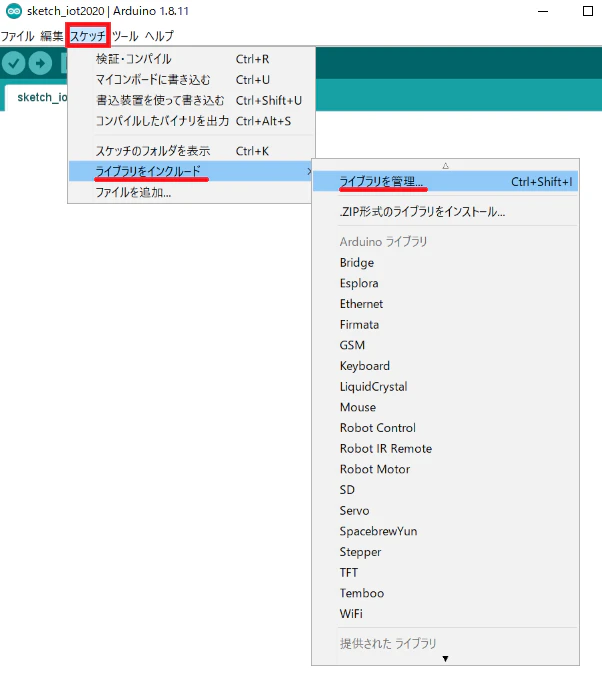Open the ファイル menu
Viewport: 602px width, 673px height.
tap(17, 36)
